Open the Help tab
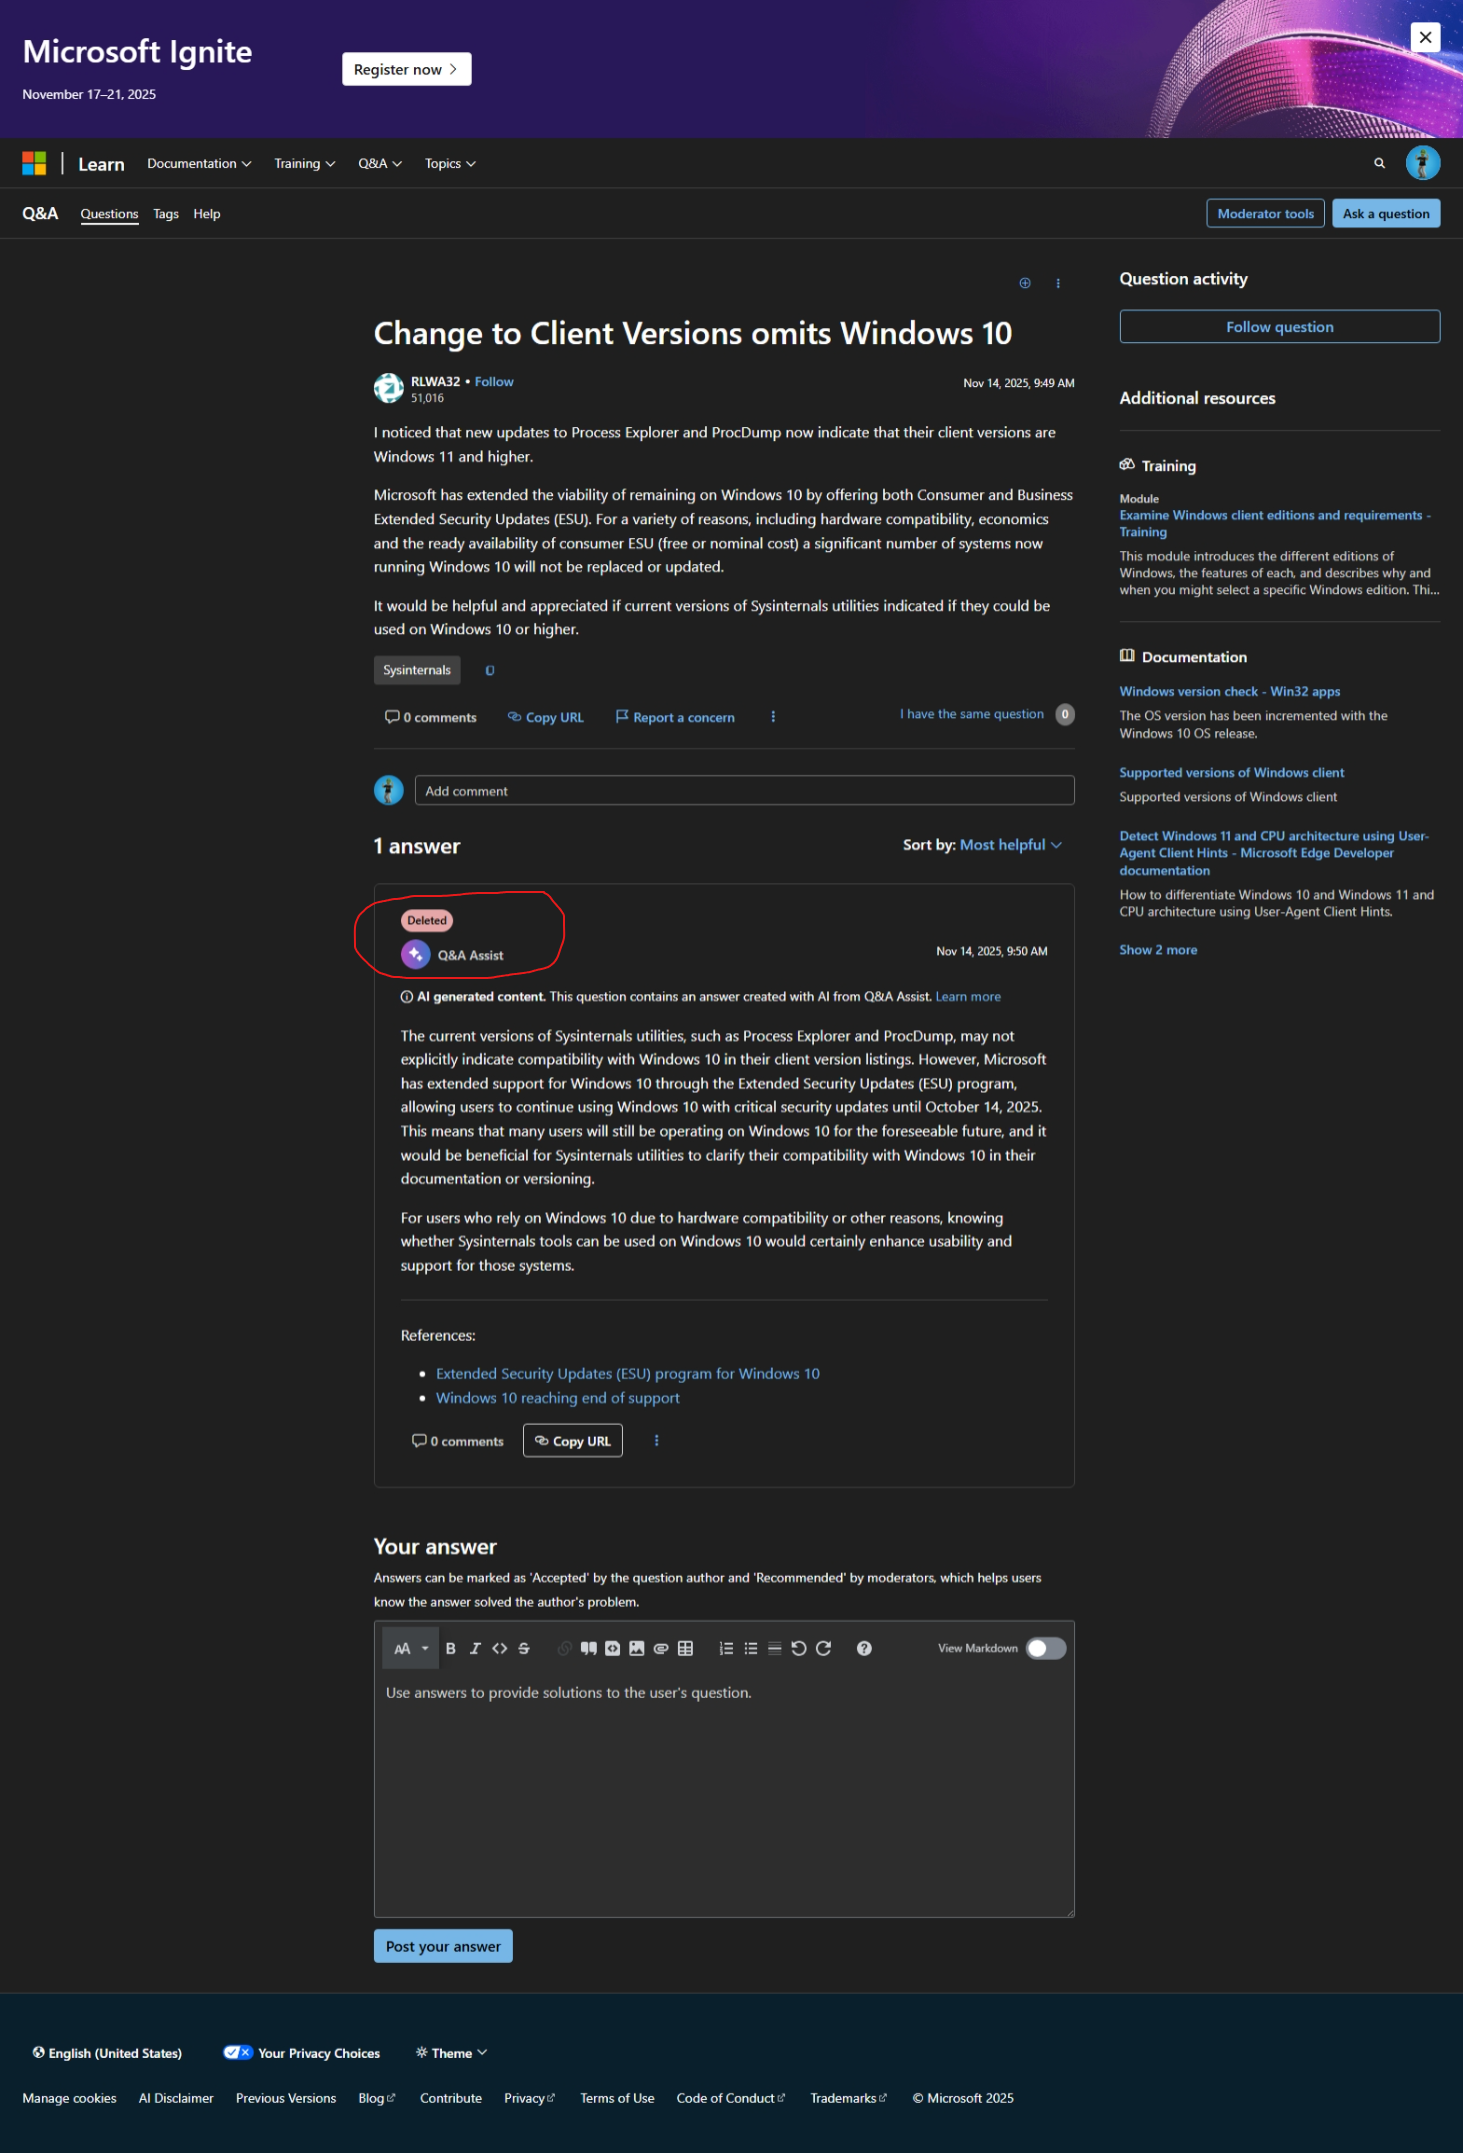This screenshot has width=1463, height=2153. pos(207,214)
